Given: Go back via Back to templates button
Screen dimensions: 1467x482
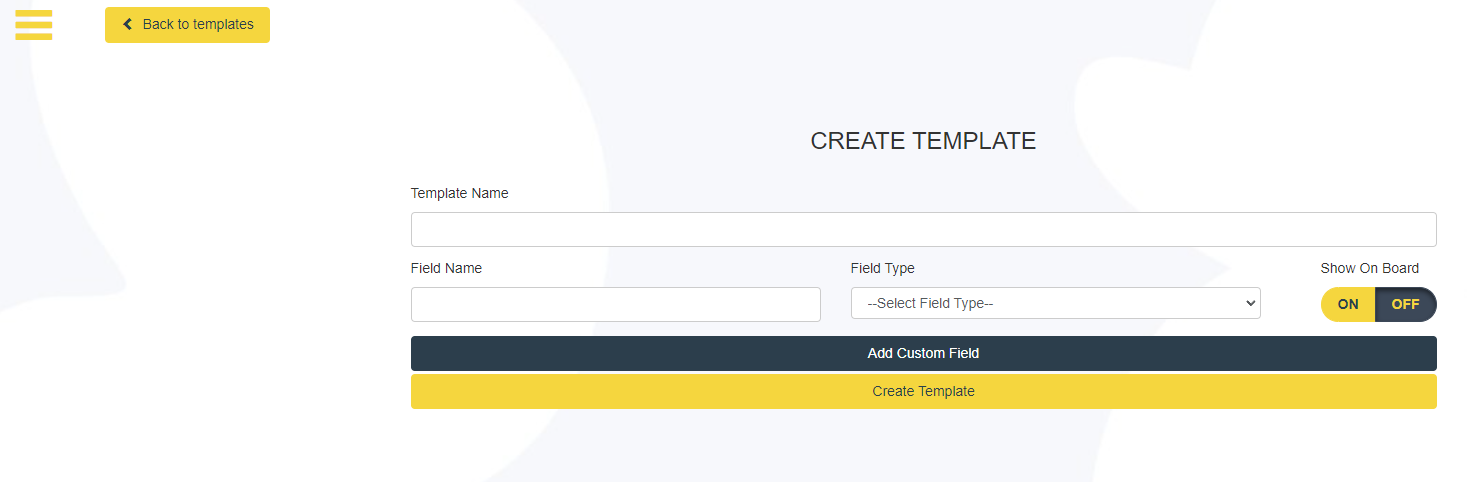Looking at the screenshot, I should tap(187, 25).
